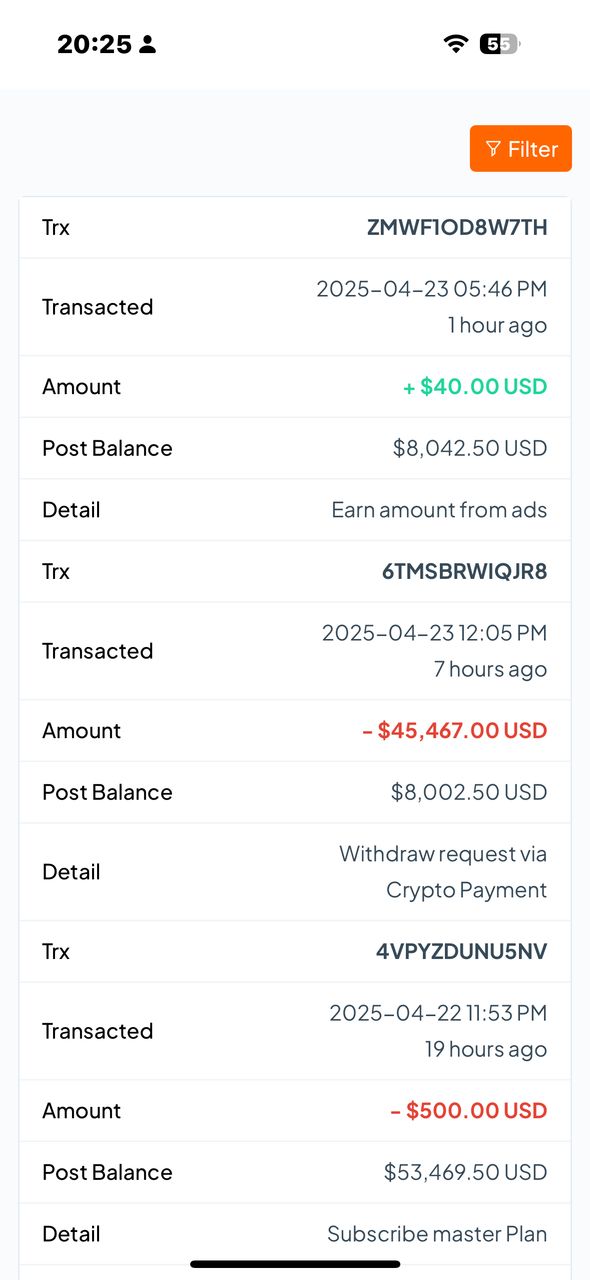
Task: Tap the Subscribe master Plan detail
Action: click(437, 1234)
